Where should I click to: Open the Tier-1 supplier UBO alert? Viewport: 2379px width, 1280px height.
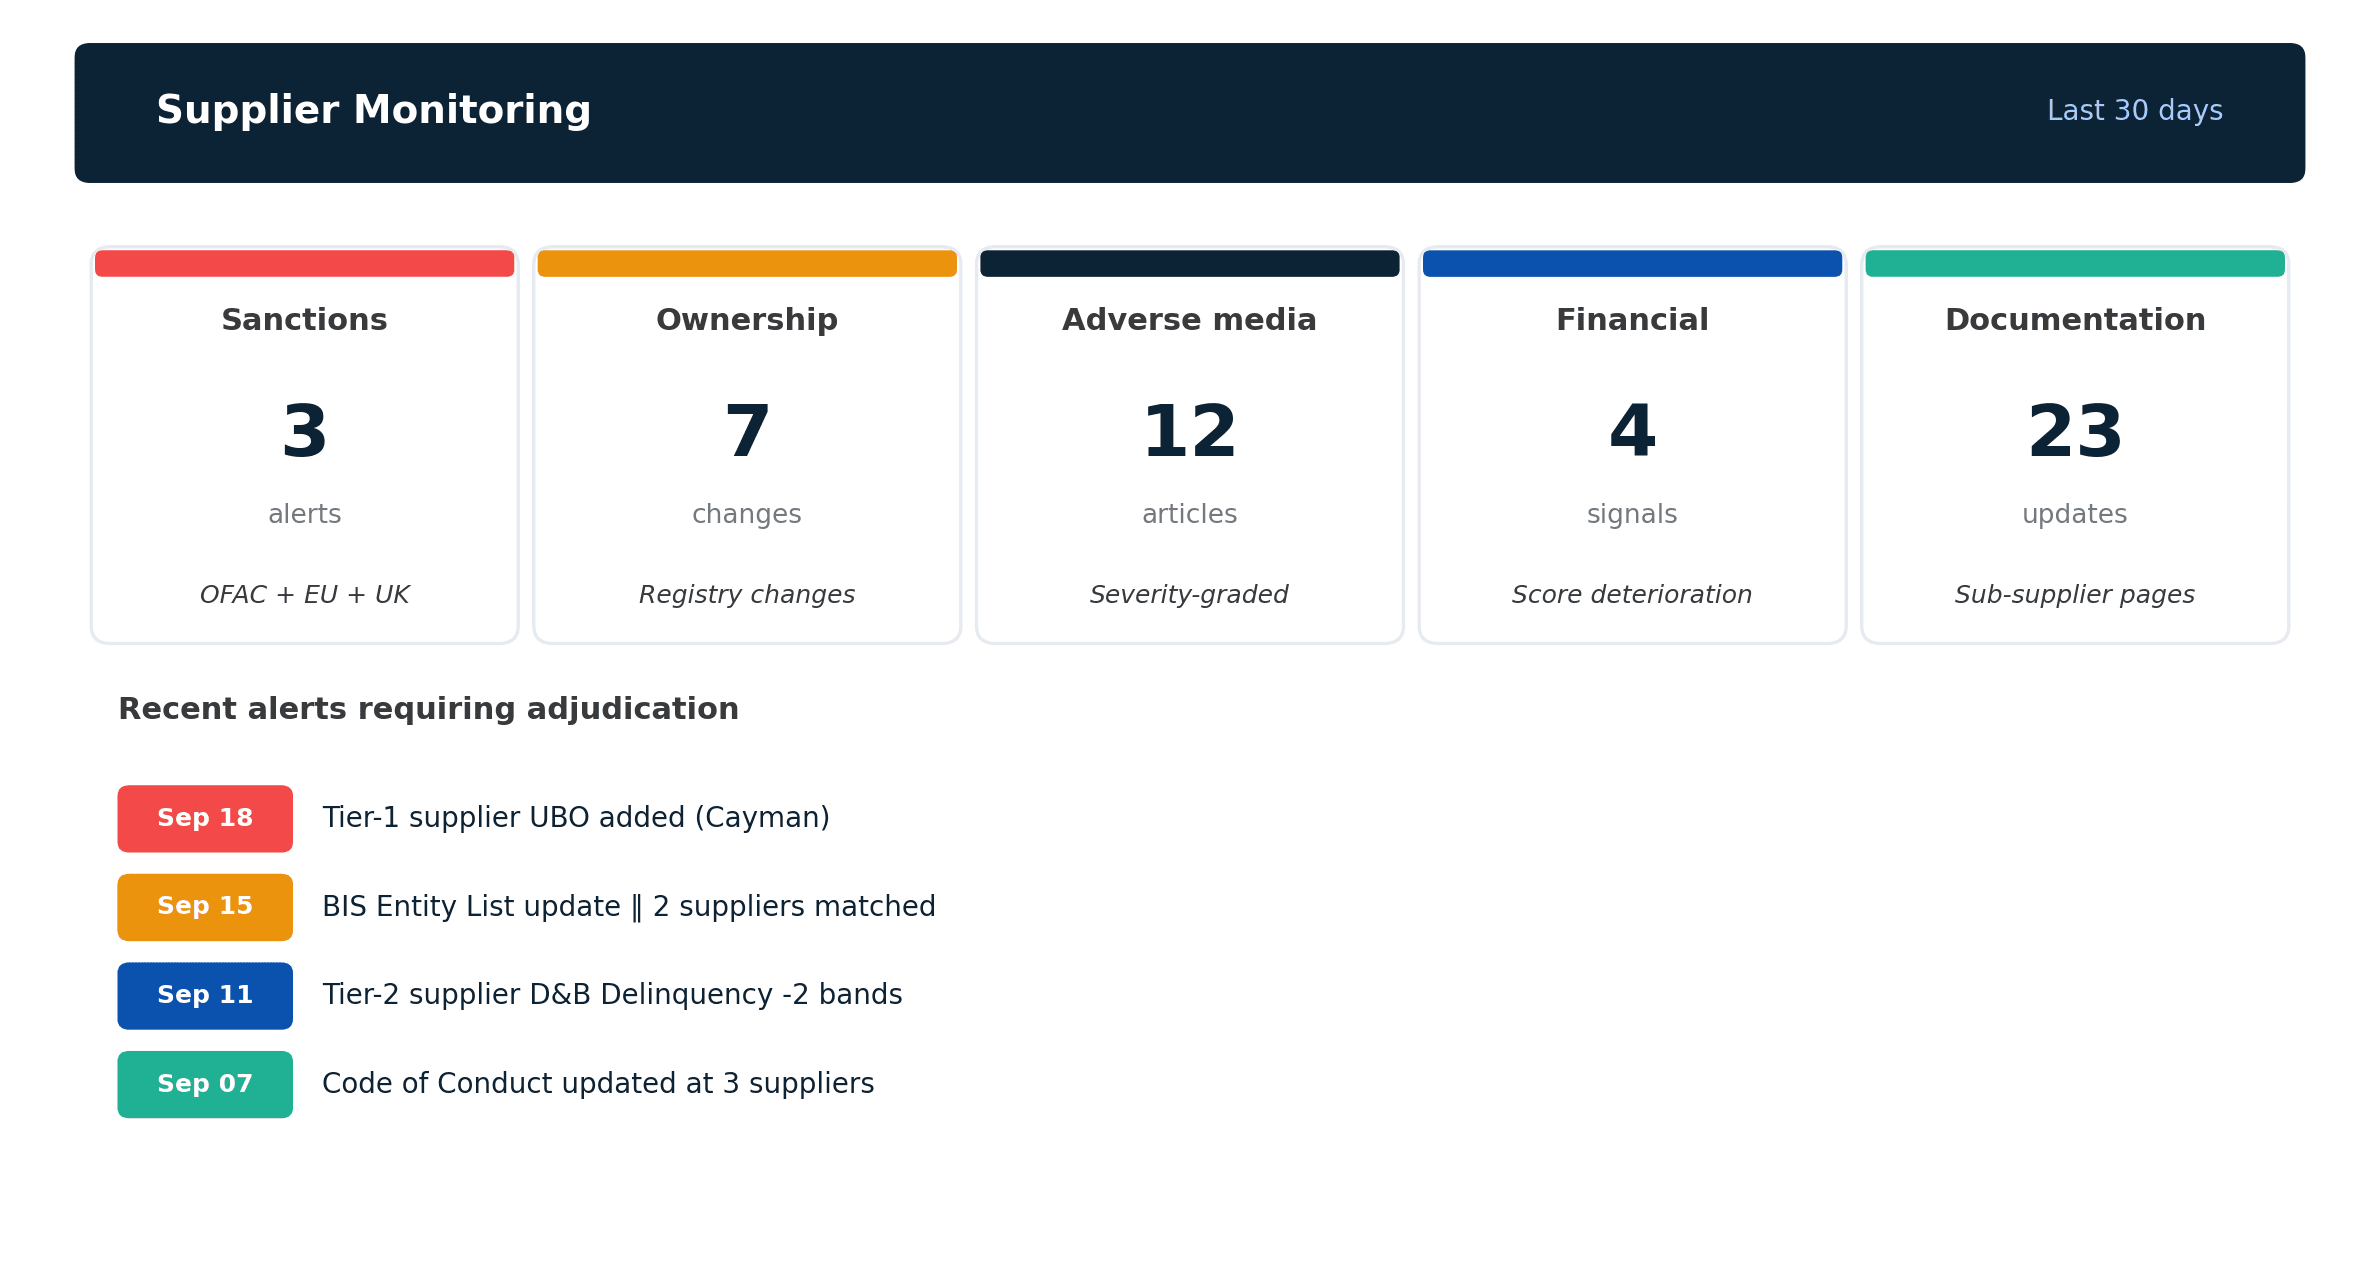tap(576, 817)
